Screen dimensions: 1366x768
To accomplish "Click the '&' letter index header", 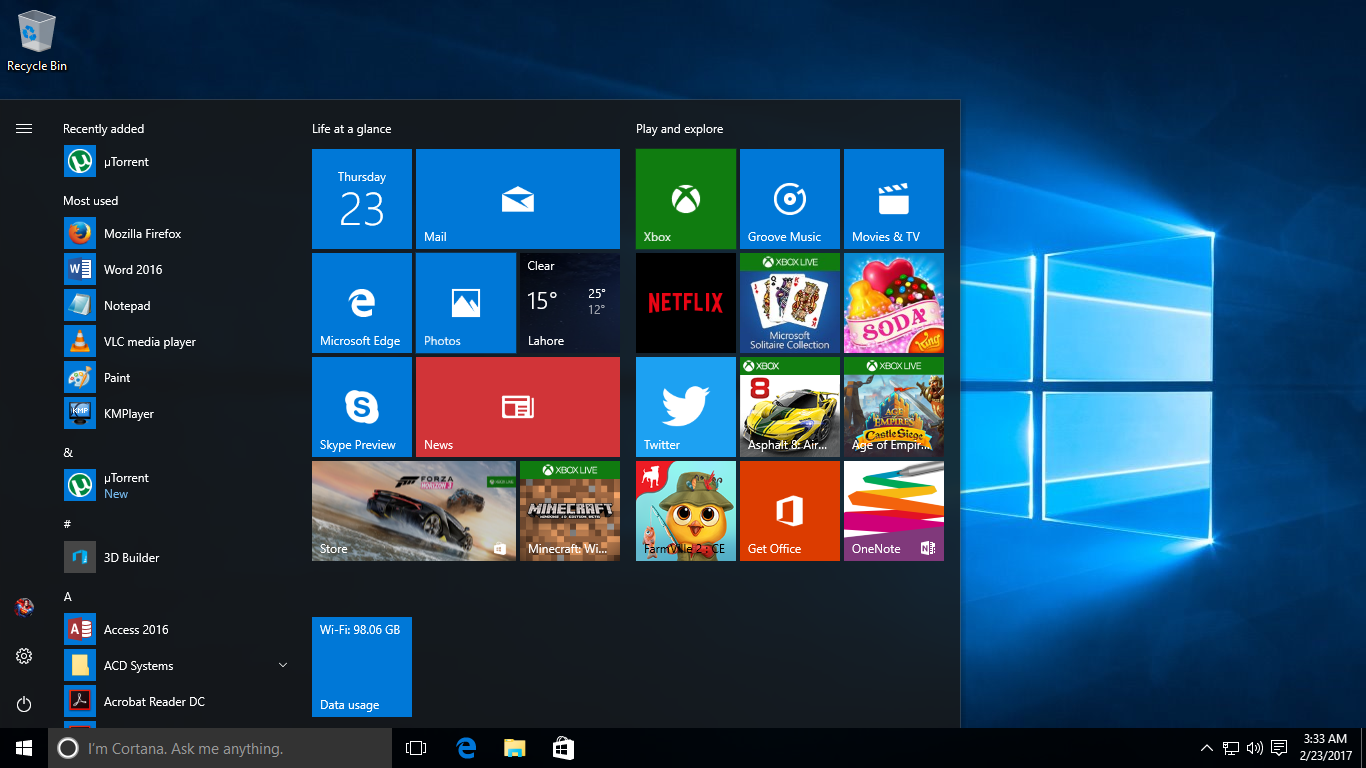I will (68, 453).
